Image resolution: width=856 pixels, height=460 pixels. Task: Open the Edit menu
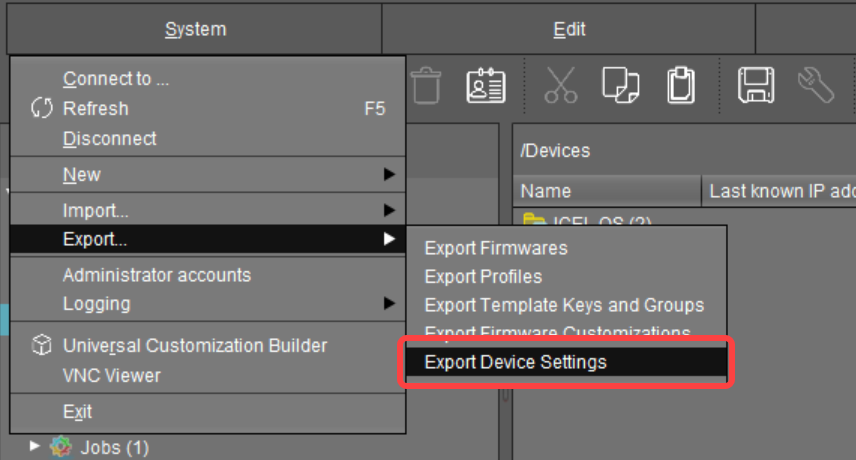tap(569, 30)
